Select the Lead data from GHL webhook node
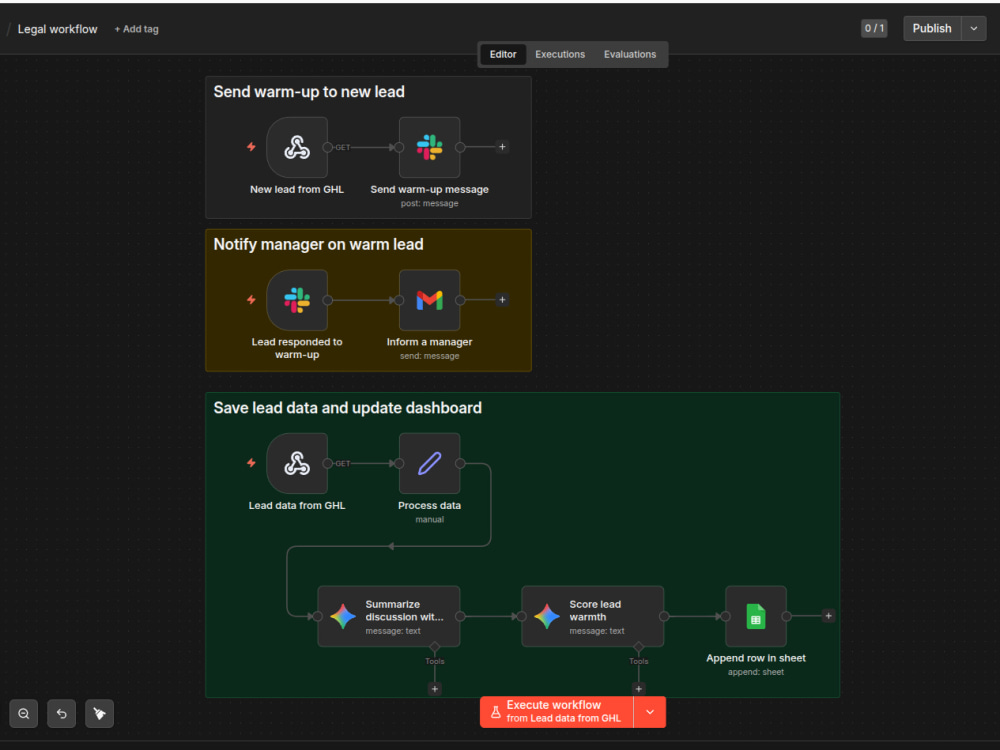 297,464
